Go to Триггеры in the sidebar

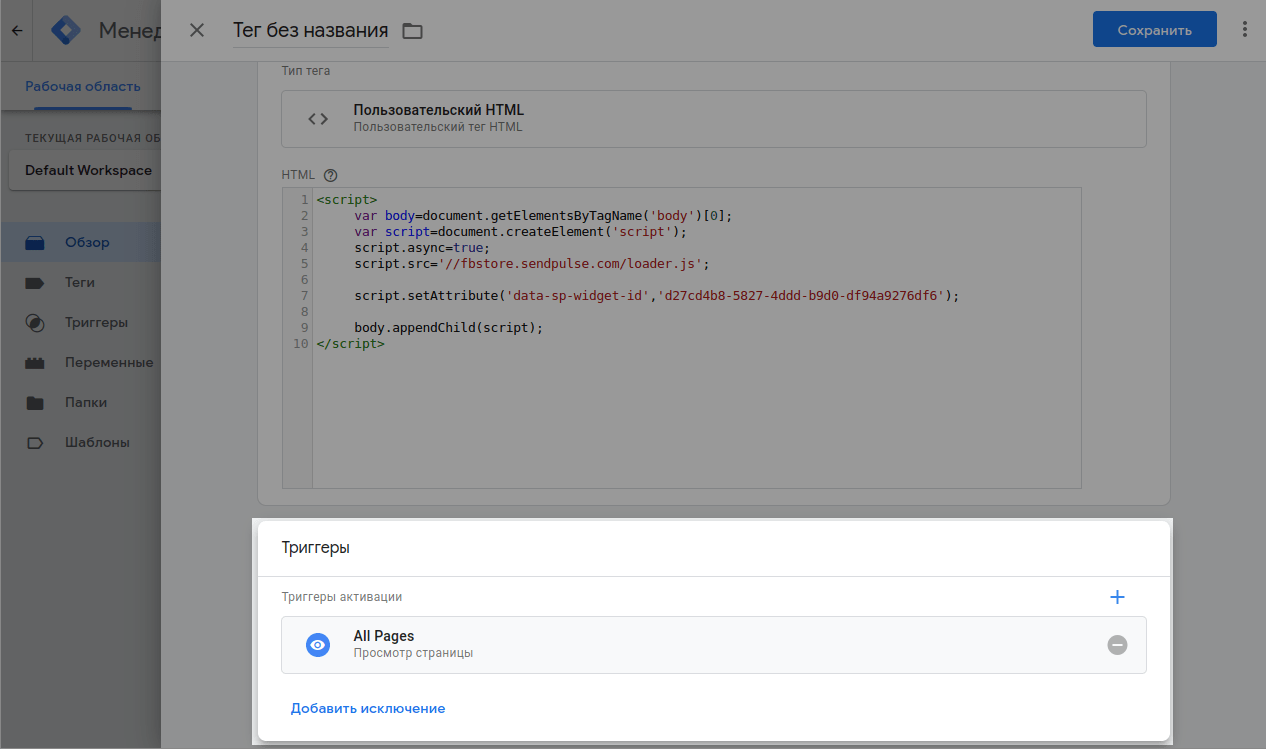[96, 322]
